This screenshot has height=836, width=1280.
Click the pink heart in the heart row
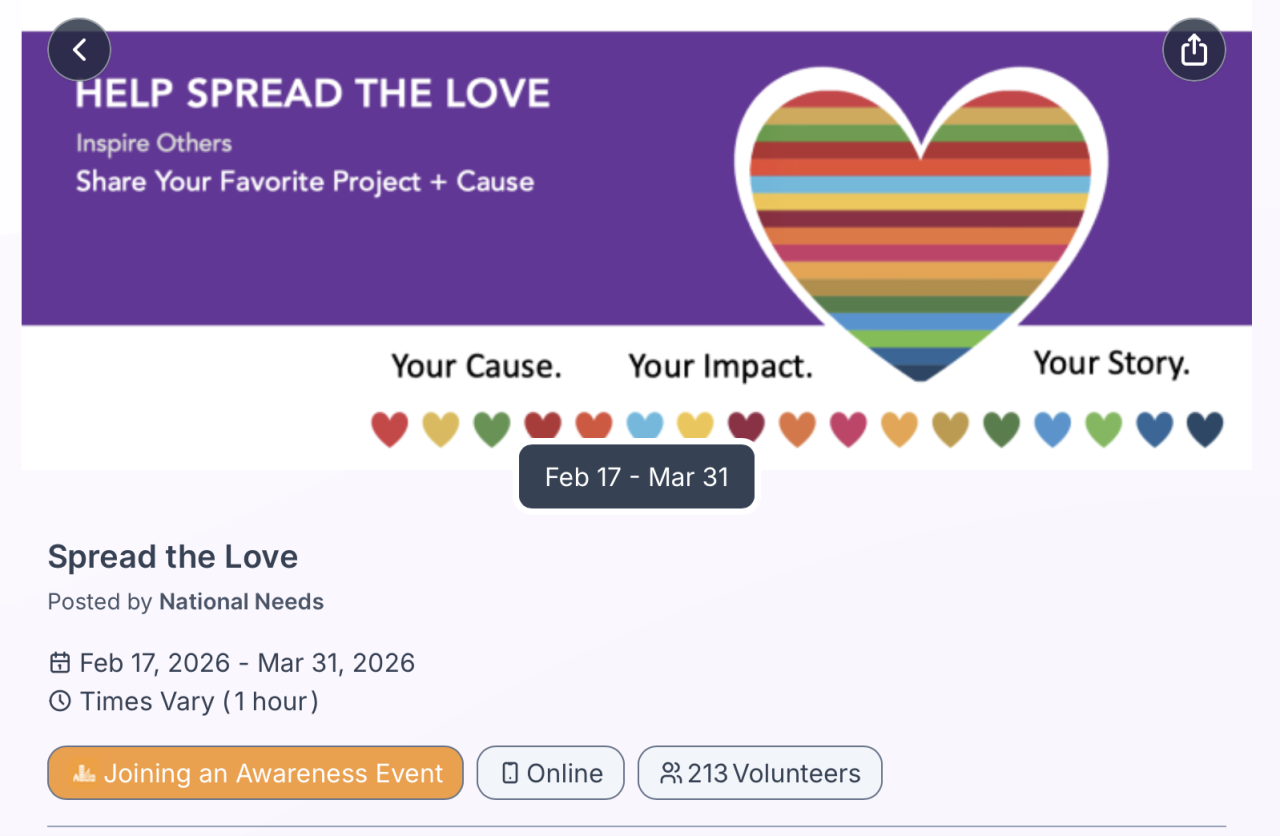(x=848, y=429)
